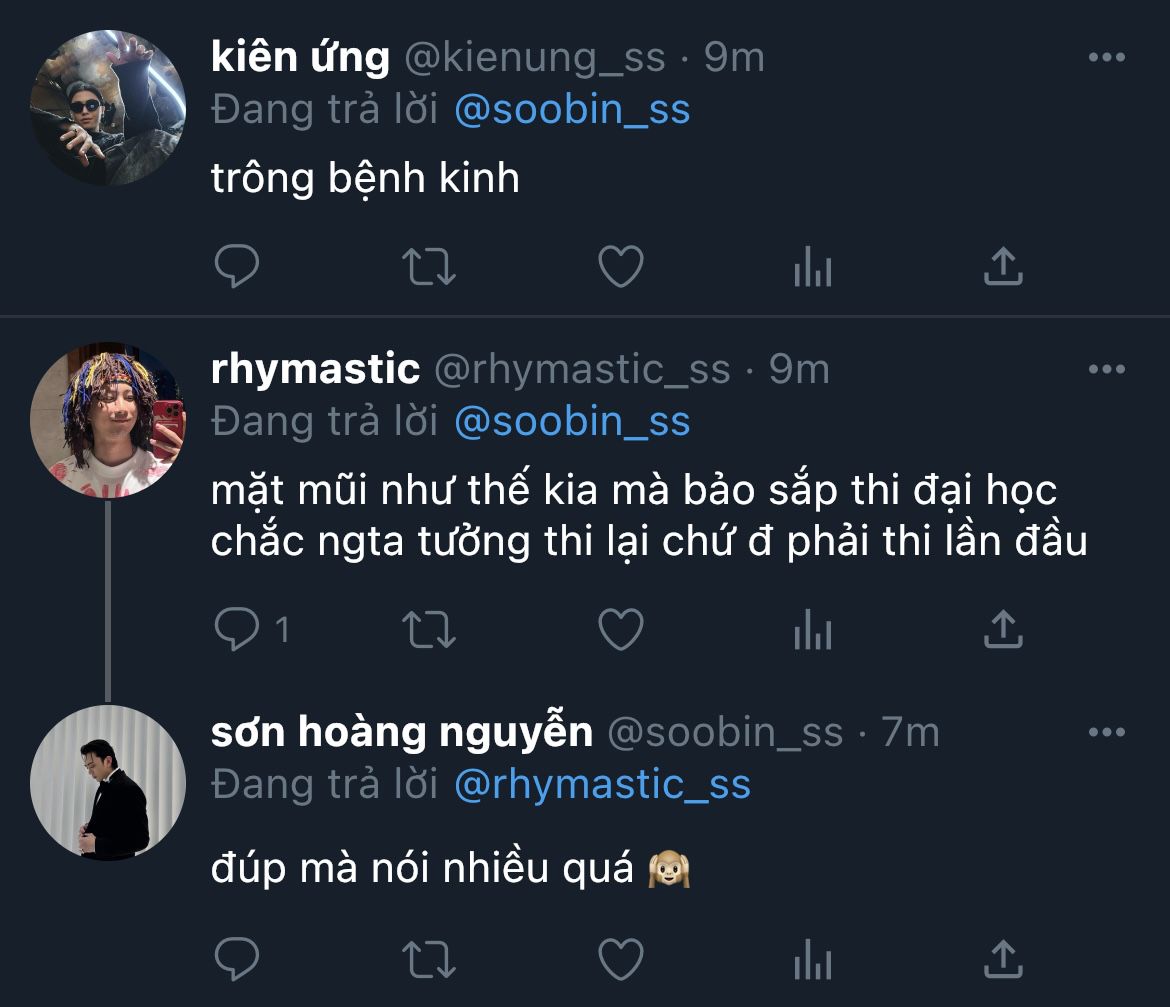Share kiên ứng's tweet
This screenshot has width=1170, height=1007.
coord(1002,266)
